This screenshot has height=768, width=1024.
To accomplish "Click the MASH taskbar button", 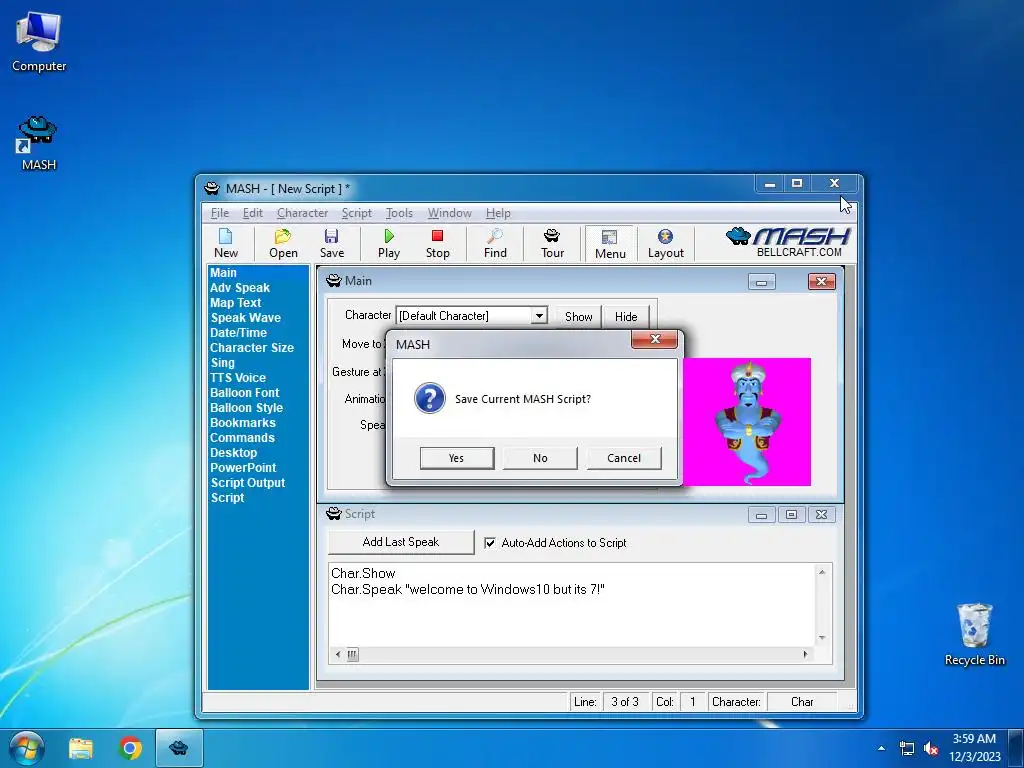I will [x=179, y=748].
